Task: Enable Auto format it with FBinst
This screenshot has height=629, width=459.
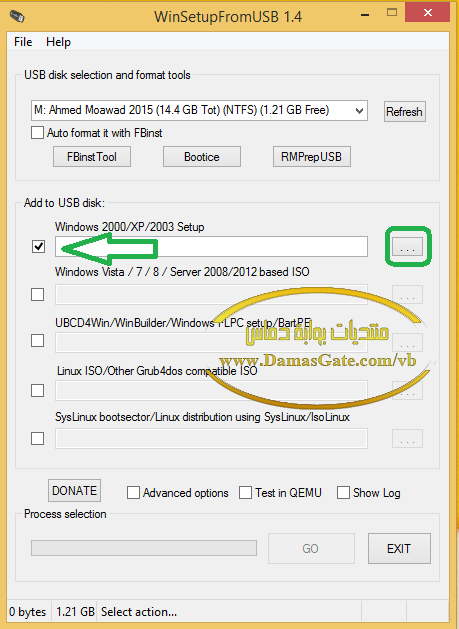Action: point(37,133)
